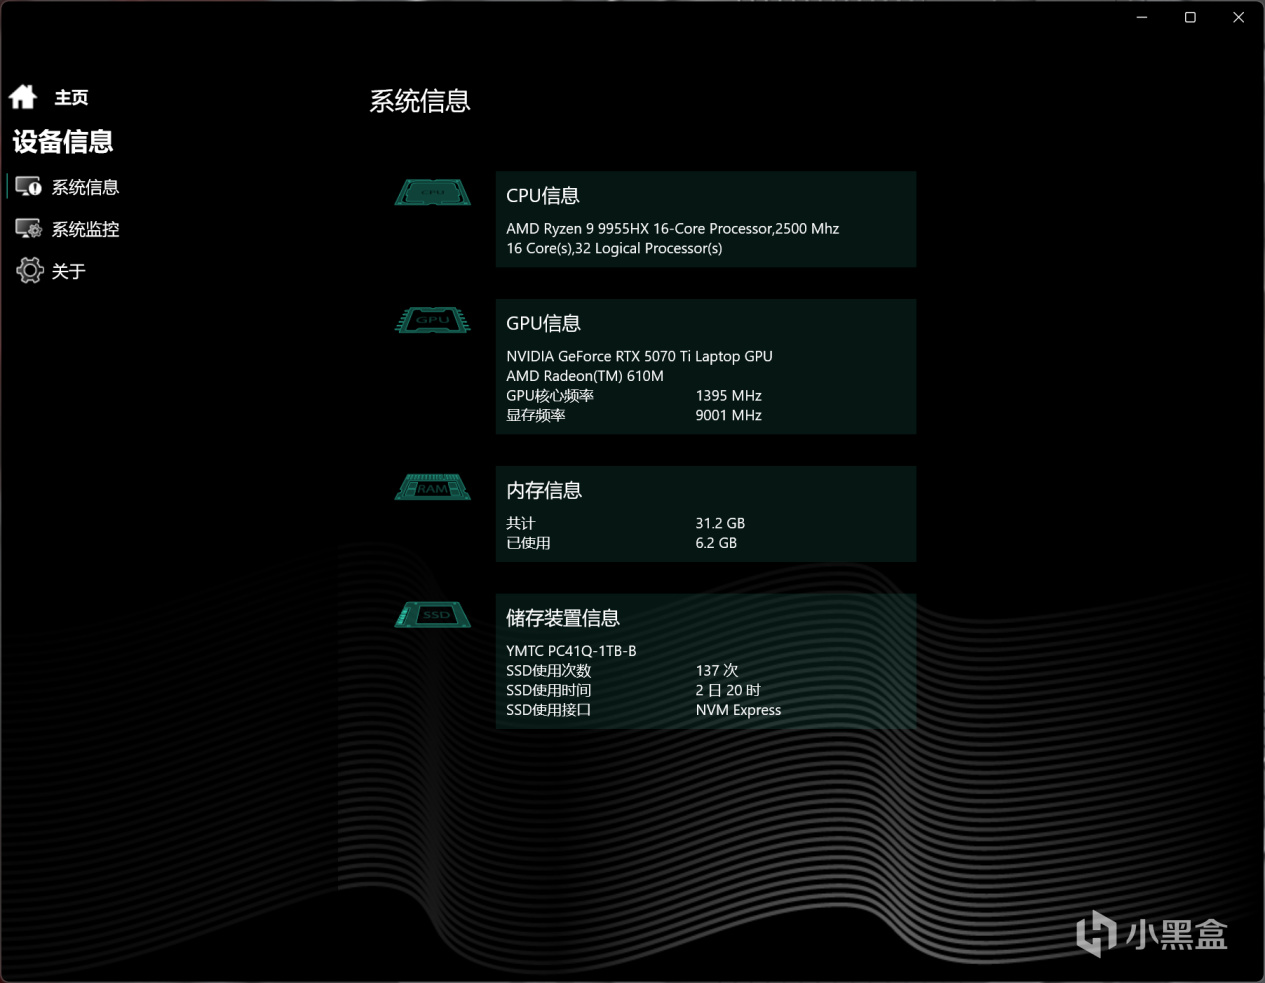Click the 16 Core(s),32 Logical Processor(s) line

tap(614, 249)
